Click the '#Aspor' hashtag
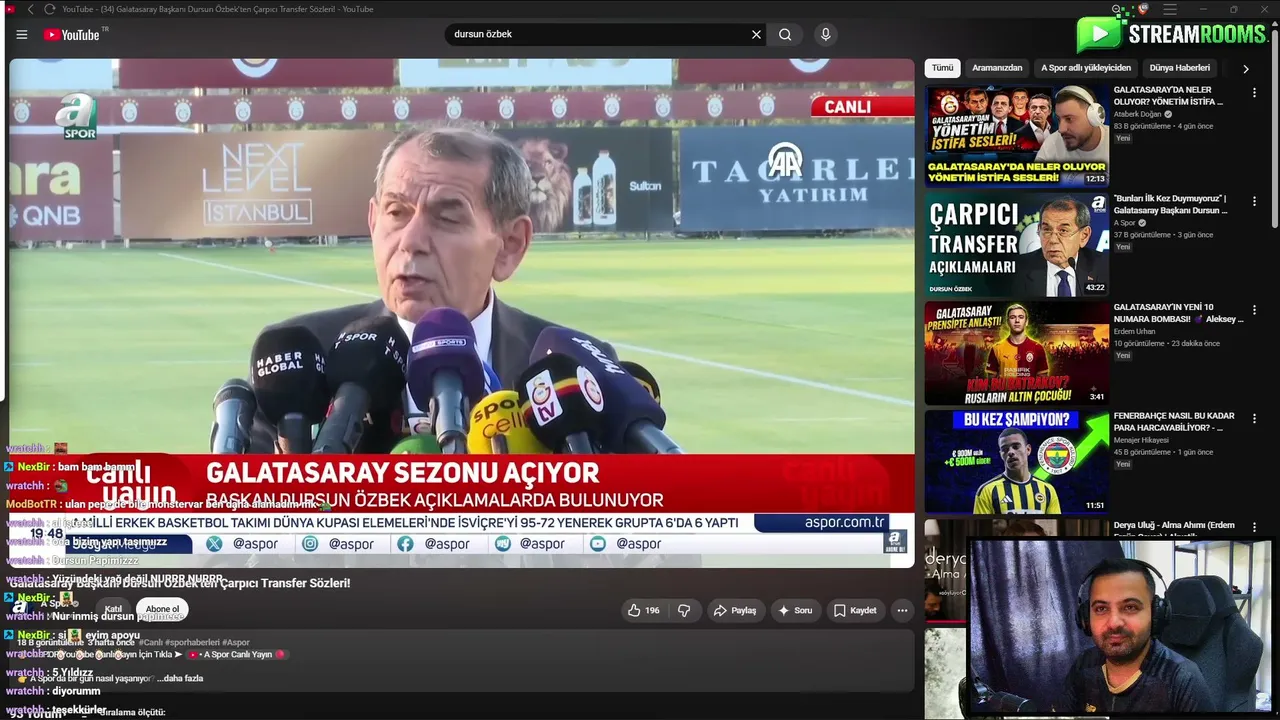This screenshot has width=1280, height=720. [x=236, y=642]
